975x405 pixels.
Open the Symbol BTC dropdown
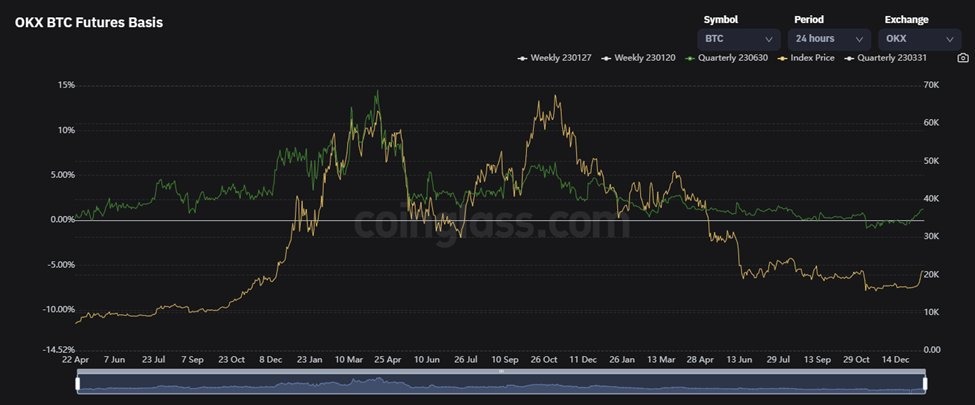pyautogui.click(x=739, y=39)
